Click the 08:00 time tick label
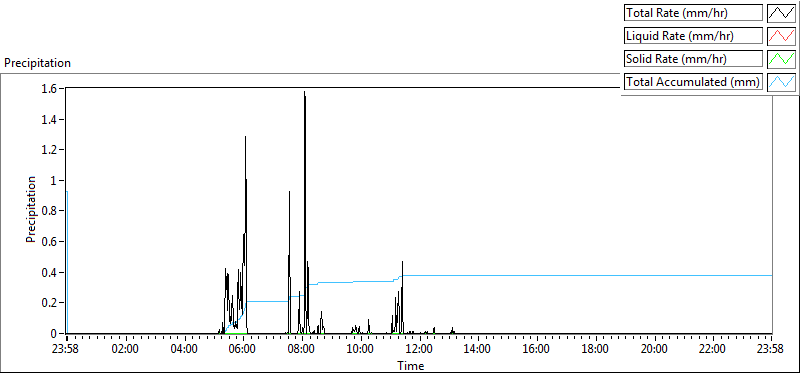Screen dimensions: 800x373 coord(302,350)
